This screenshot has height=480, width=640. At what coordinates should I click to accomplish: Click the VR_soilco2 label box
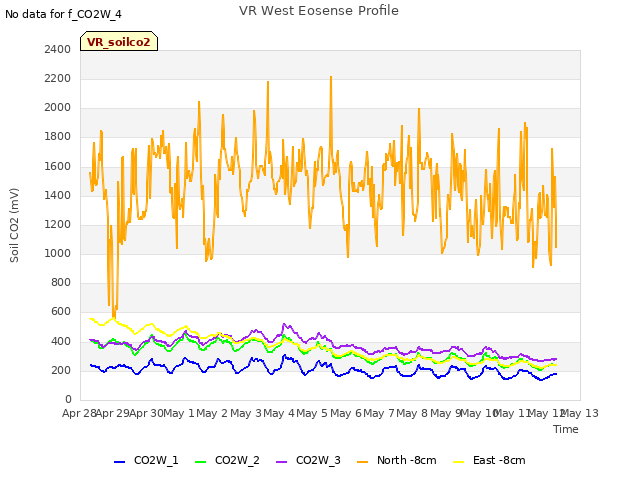point(119,41)
